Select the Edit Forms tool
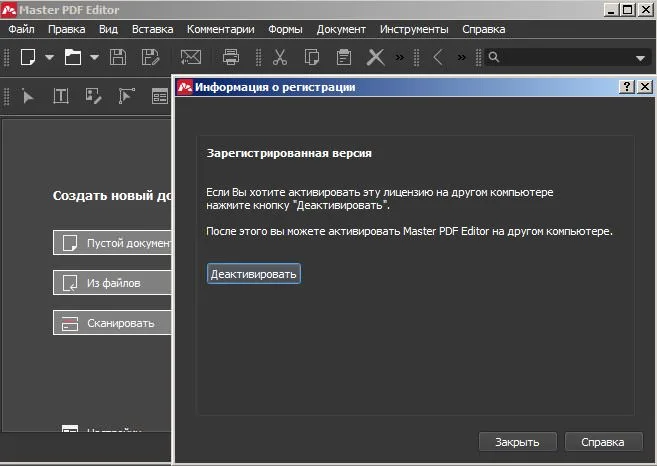Viewport: 657px width, 466px height. [x=126, y=96]
